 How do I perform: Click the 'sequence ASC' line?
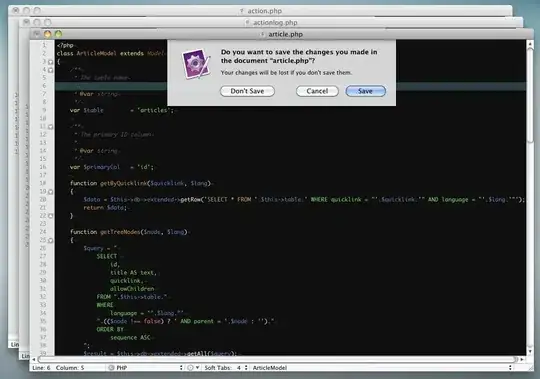coord(130,338)
